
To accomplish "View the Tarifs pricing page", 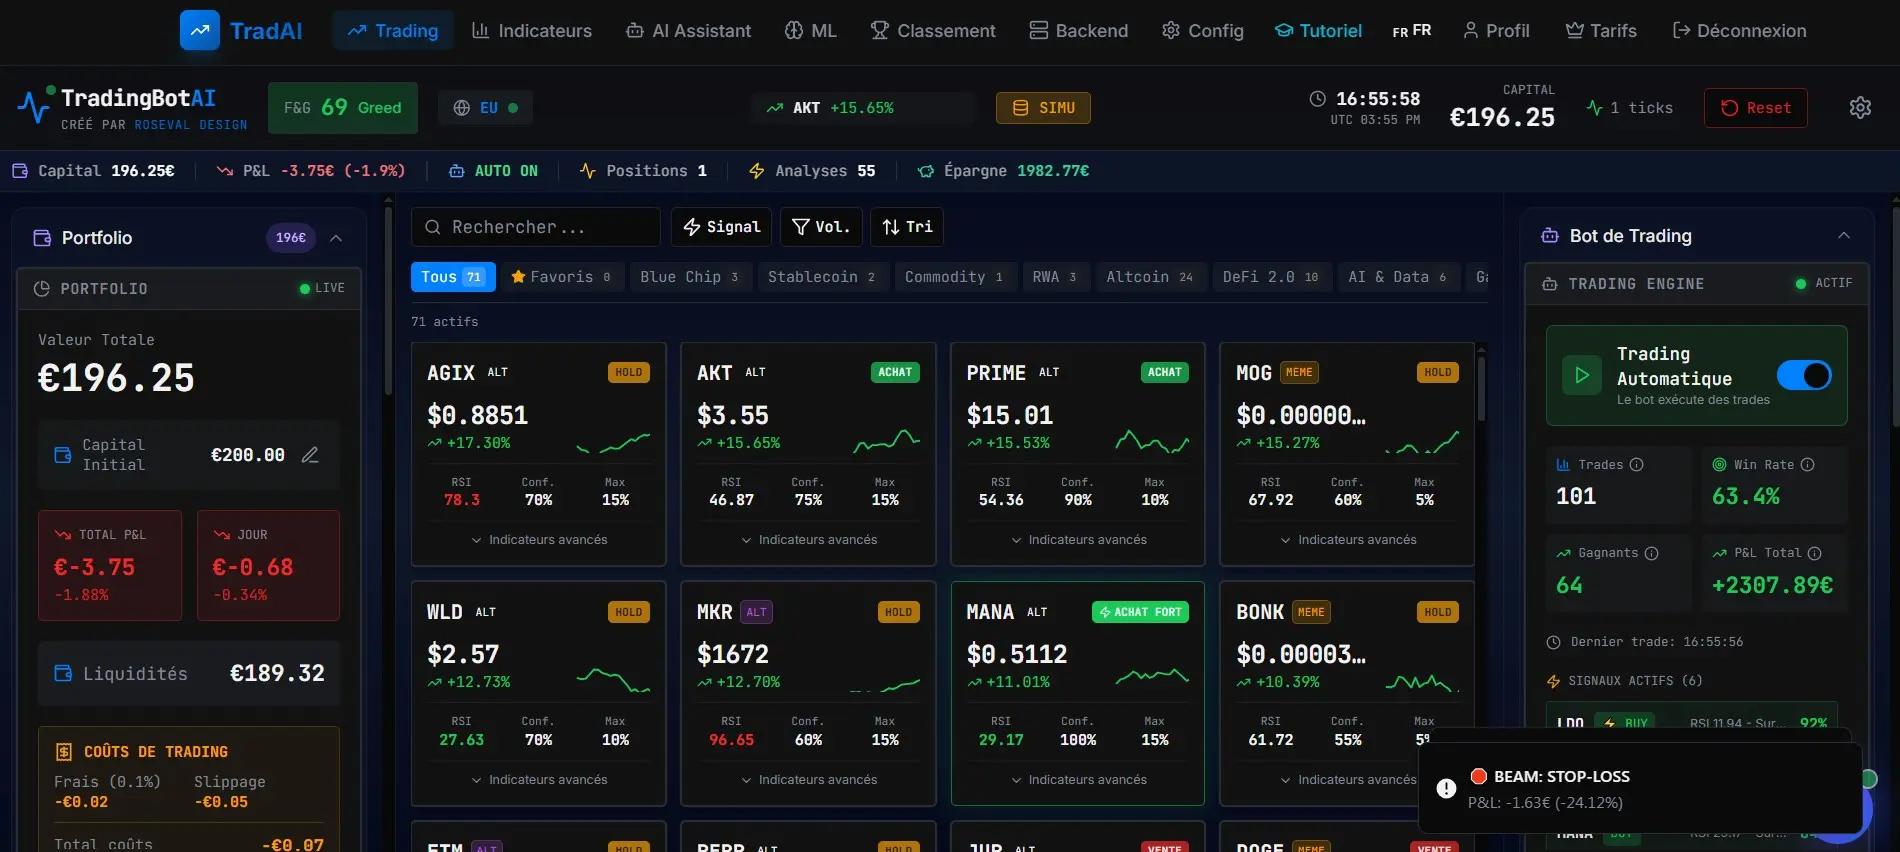I will pos(1601,31).
